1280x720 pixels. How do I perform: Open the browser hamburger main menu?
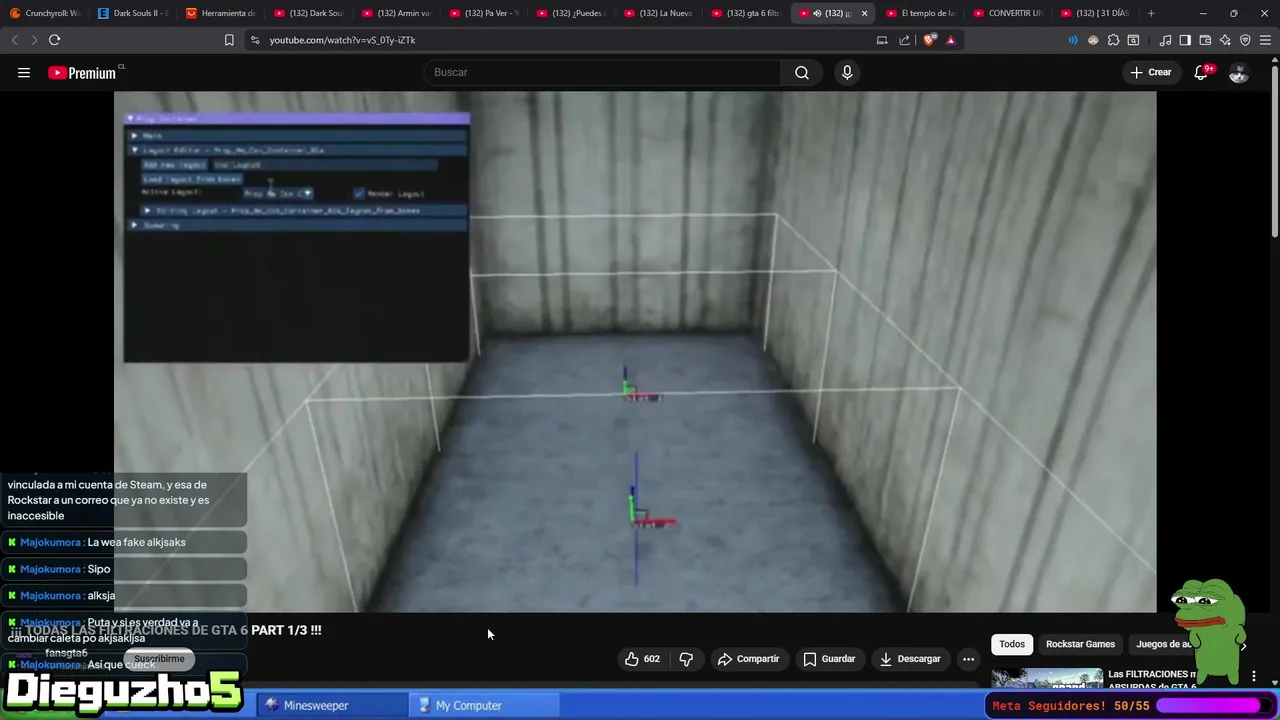(1265, 40)
